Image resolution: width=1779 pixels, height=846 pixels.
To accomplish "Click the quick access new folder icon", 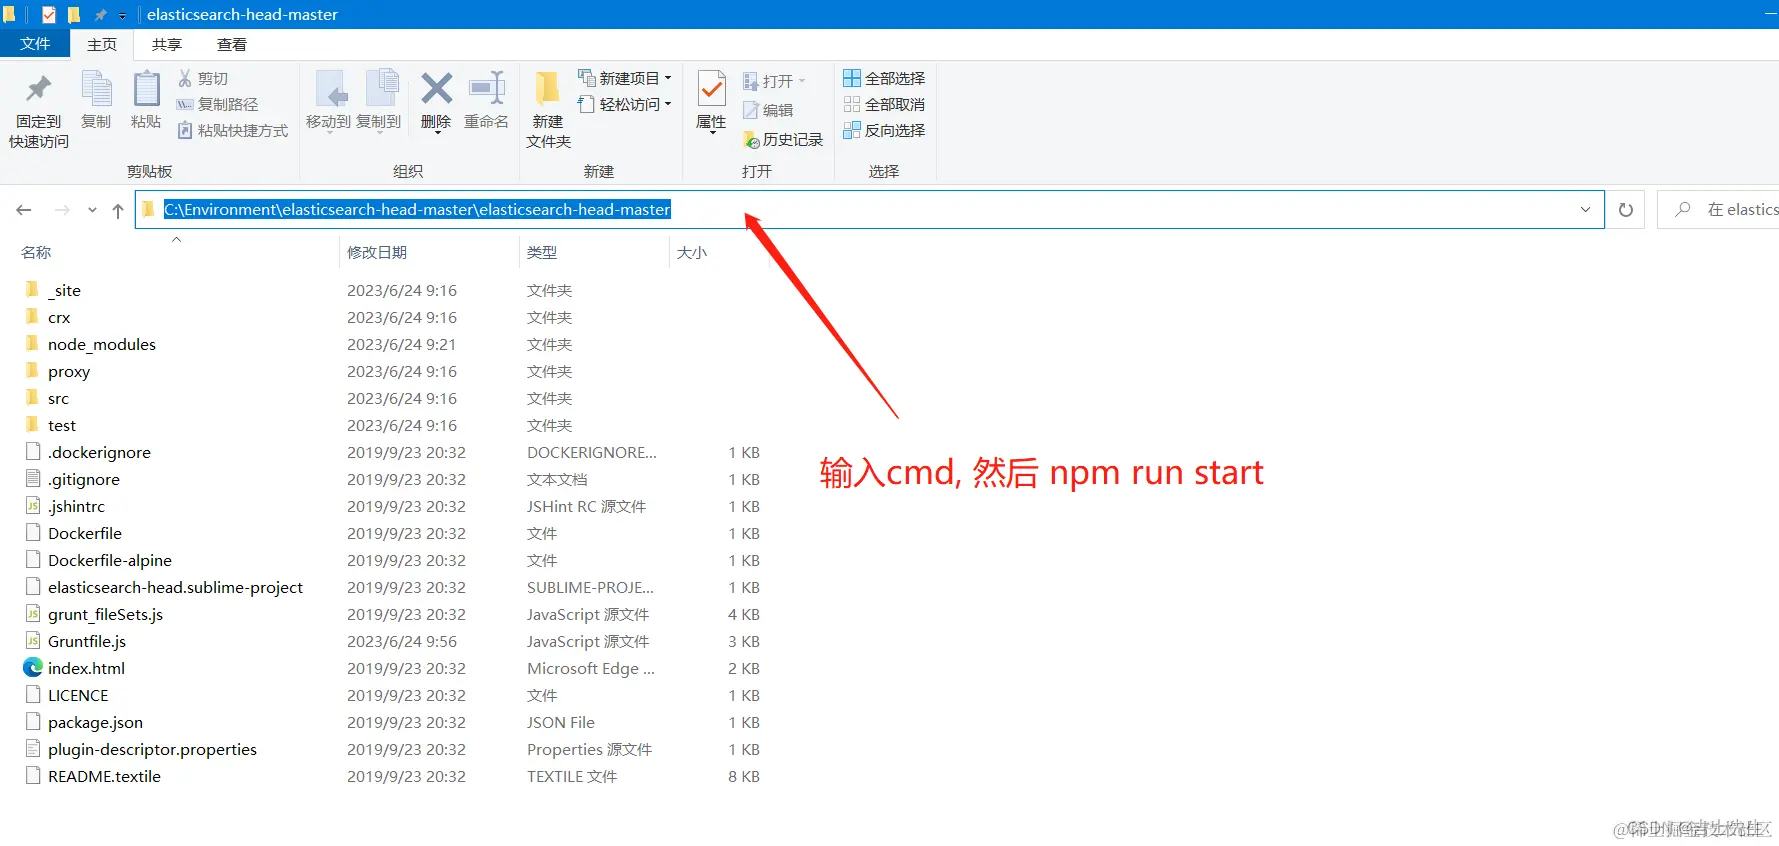I will coord(74,15).
